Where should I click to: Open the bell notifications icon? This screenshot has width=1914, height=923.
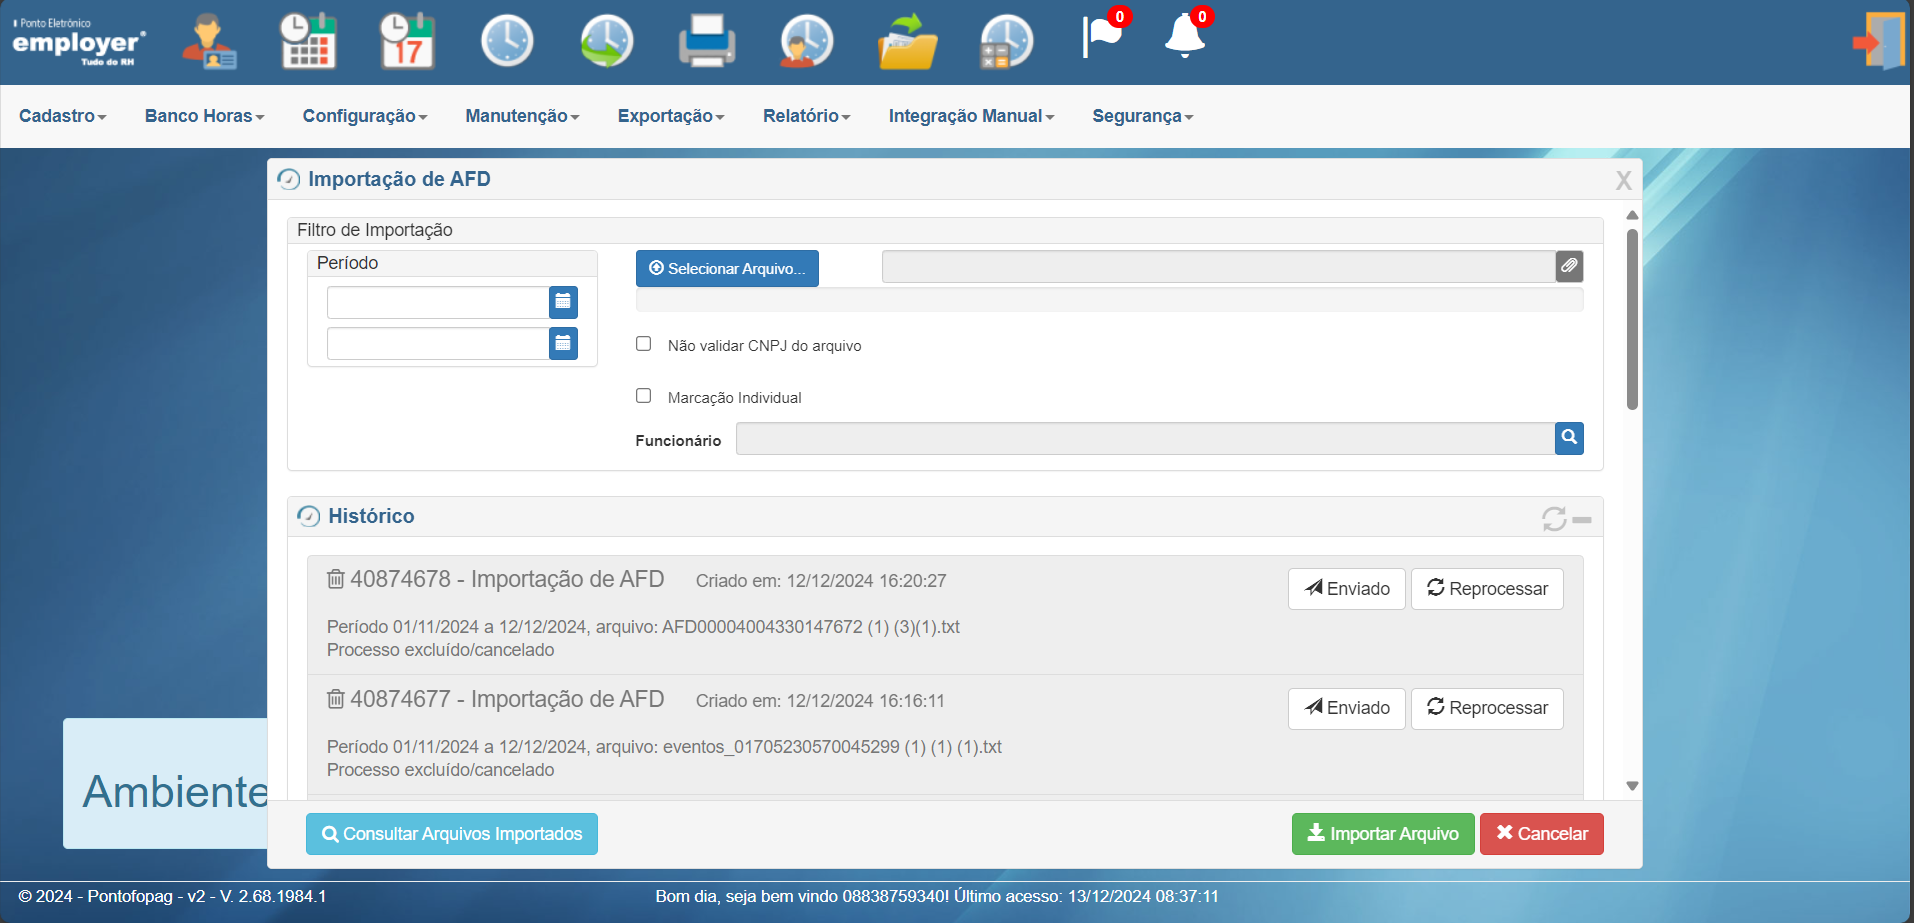pyautogui.click(x=1186, y=35)
